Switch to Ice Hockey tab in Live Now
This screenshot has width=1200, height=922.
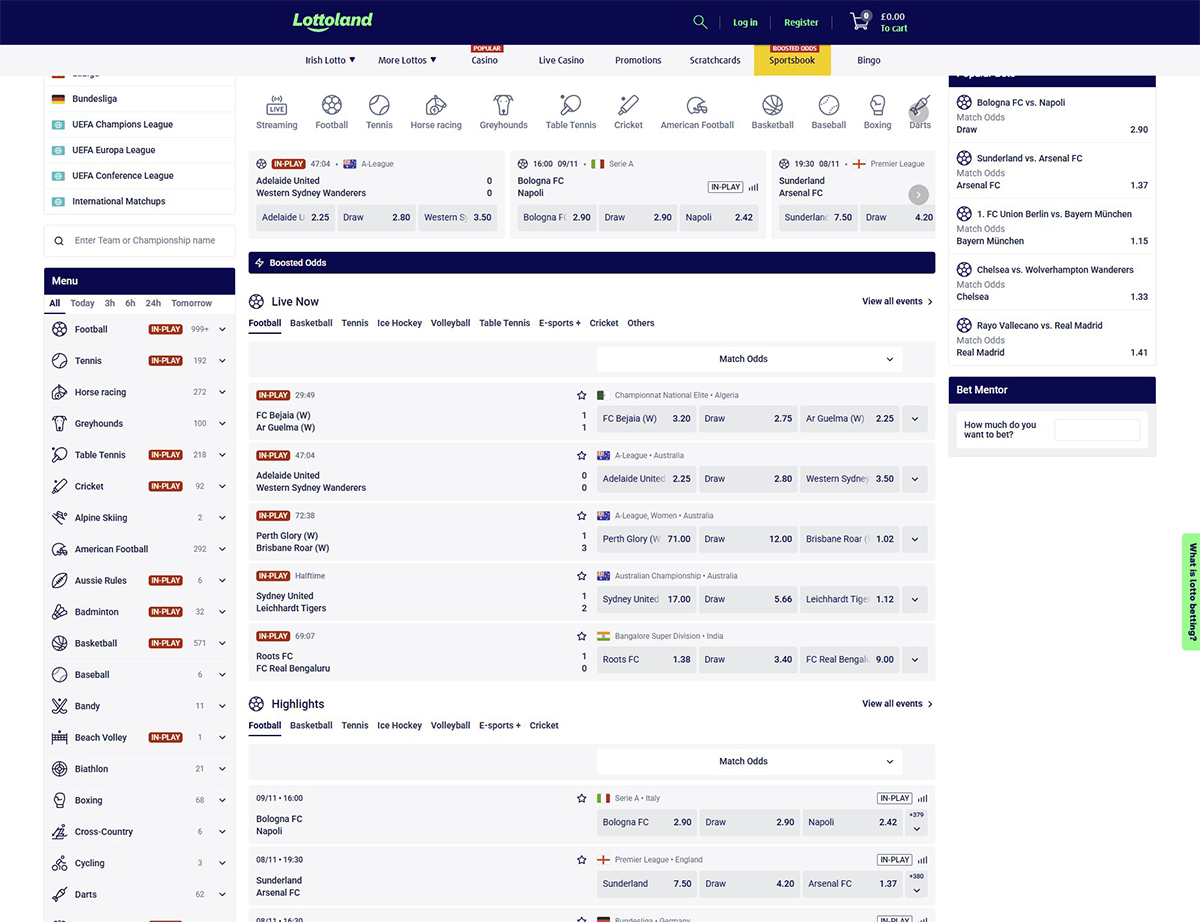pyautogui.click(x=399, y=323)
